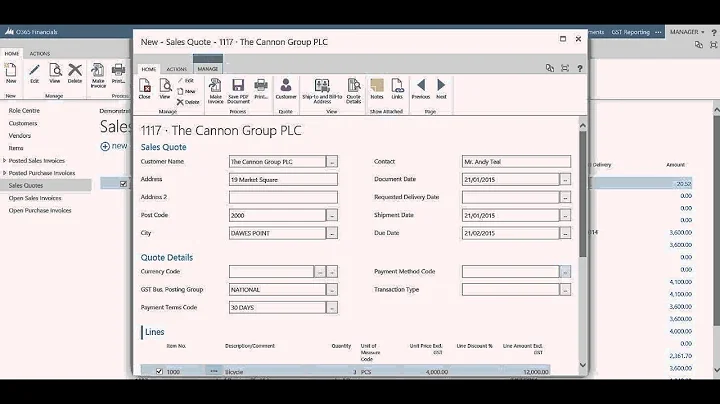Click Print icon in Sales Quote ribbon
720x404 pixels.
[261, 89]
